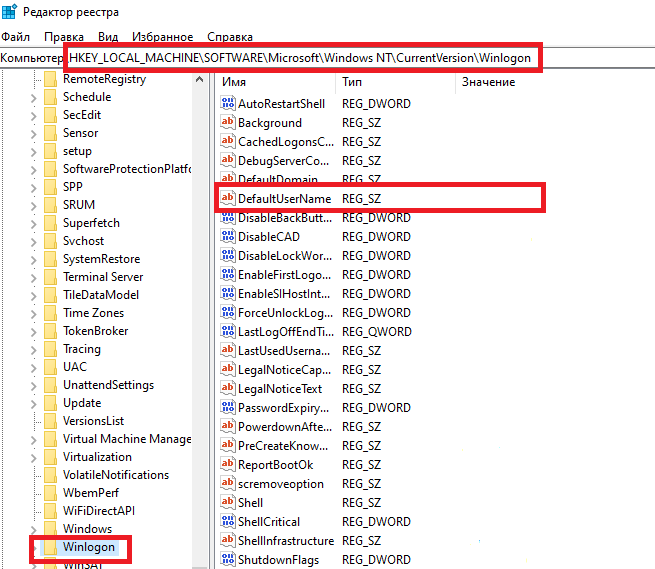This screenshot has width=655, height=569.
Task: Select the LastUsedUserna... value name
Action: click(x=284, y=351)
